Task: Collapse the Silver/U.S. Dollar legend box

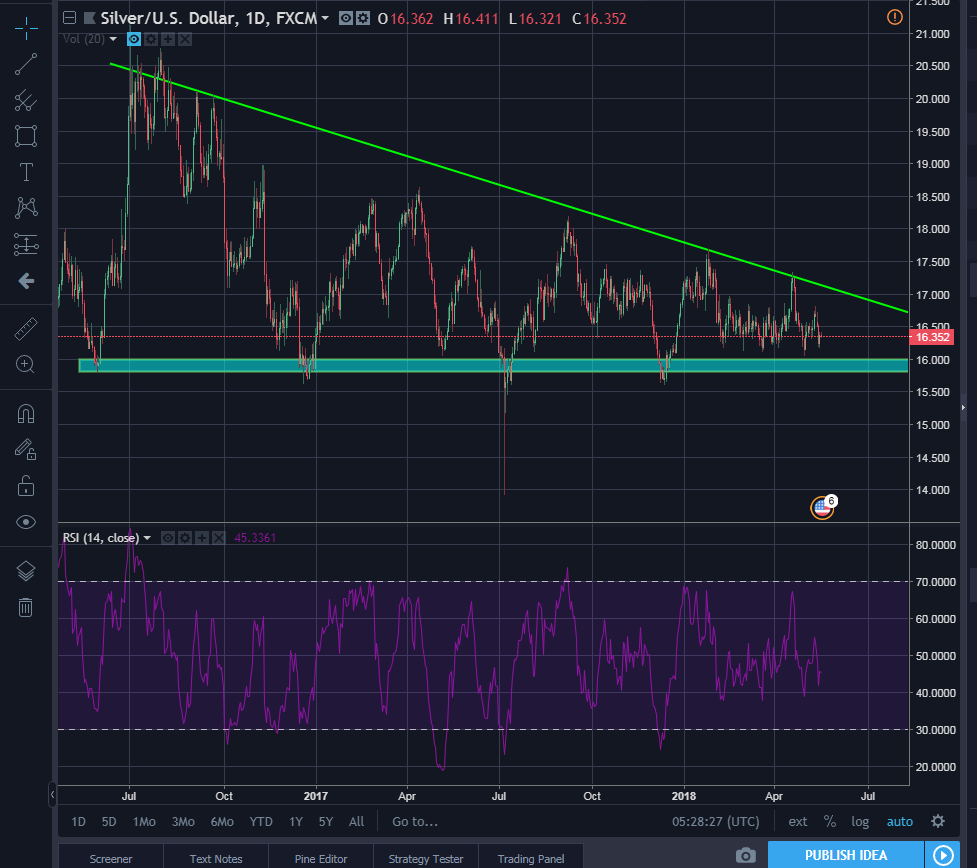Action: coord(70,18)
